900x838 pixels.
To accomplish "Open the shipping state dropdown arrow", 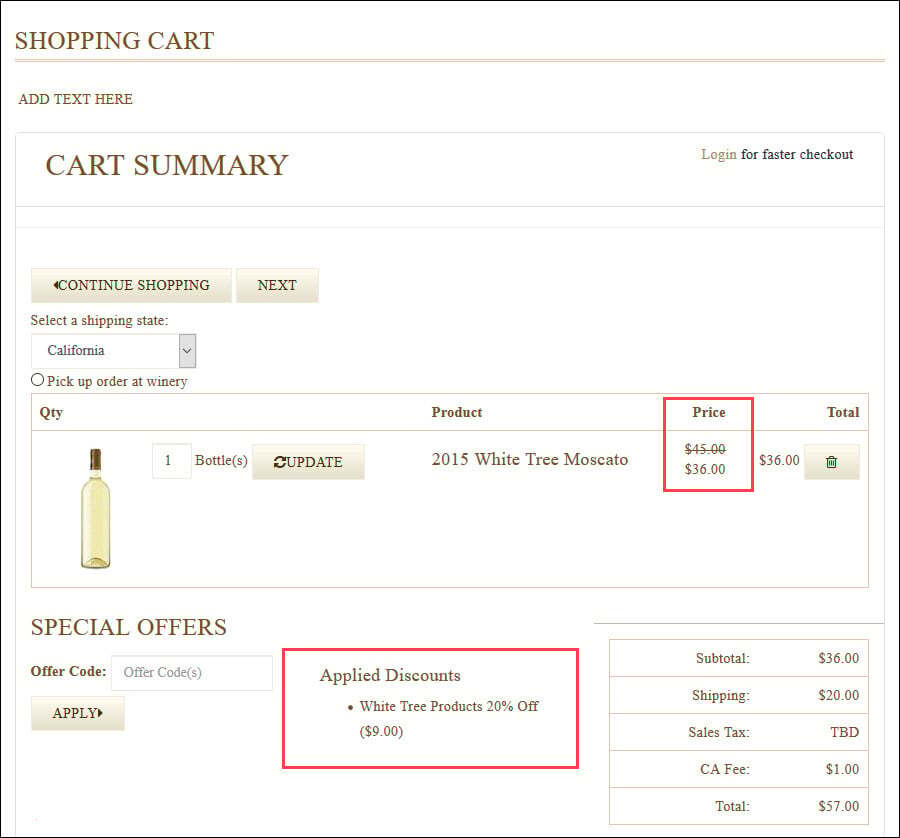I will tap(187, 351).
